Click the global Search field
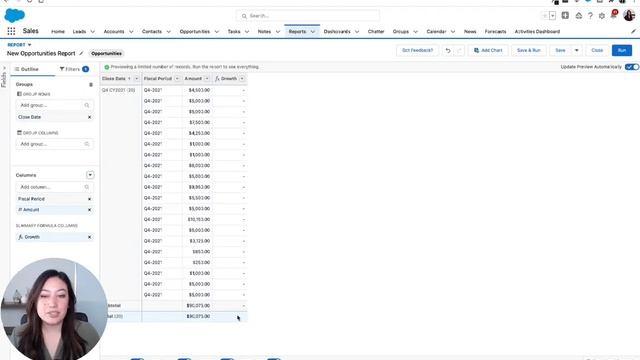Image resolution: width=640 pixels, height=360 pixels. [x=308, y=16]
